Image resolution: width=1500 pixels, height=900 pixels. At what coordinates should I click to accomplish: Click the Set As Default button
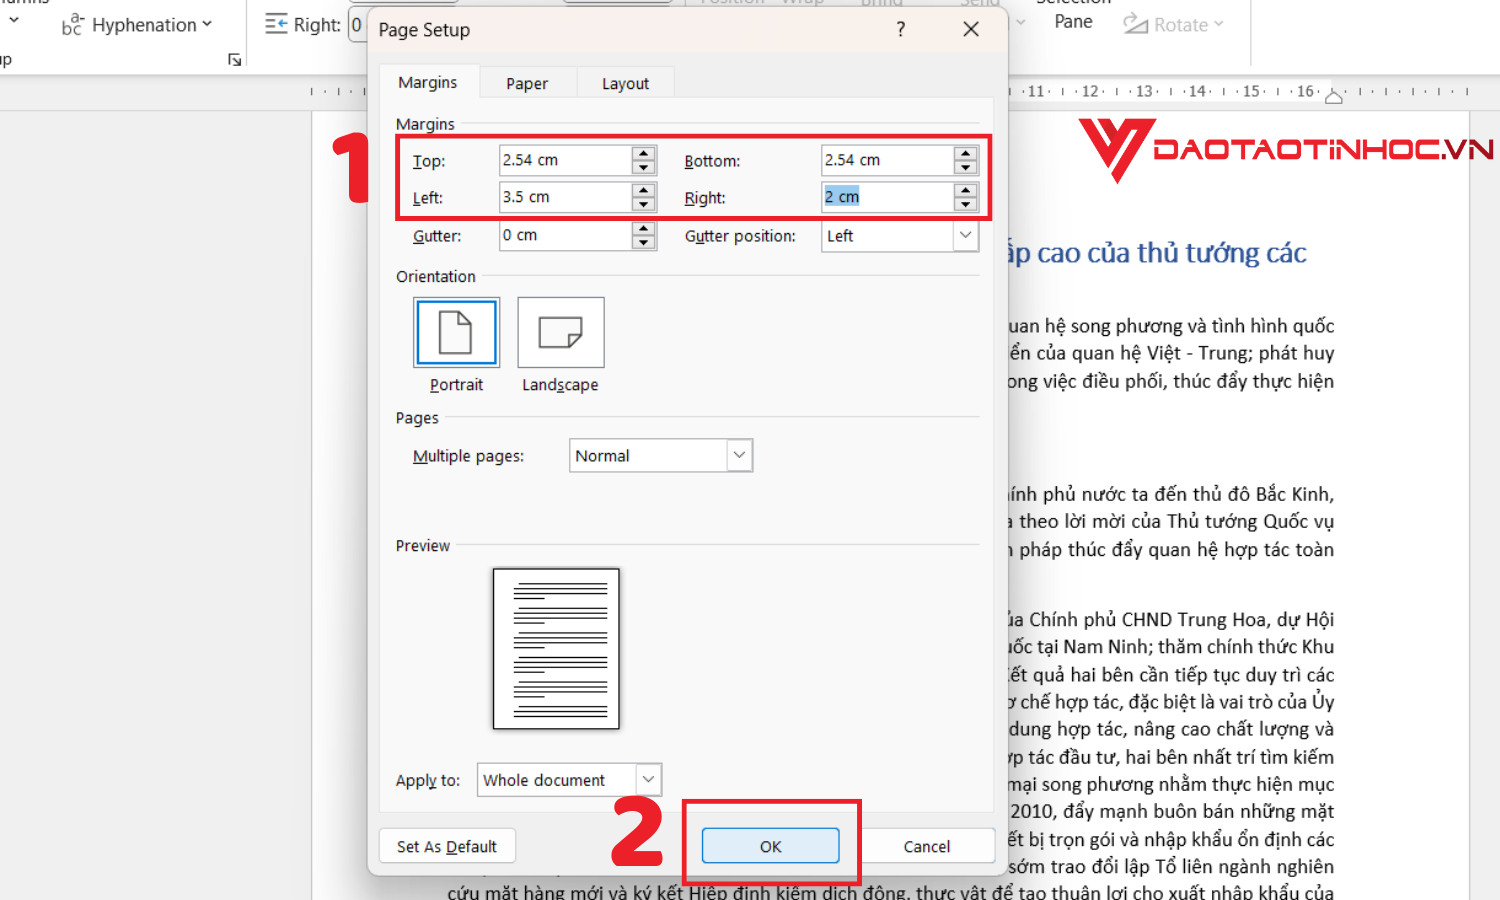pos(447,846)
